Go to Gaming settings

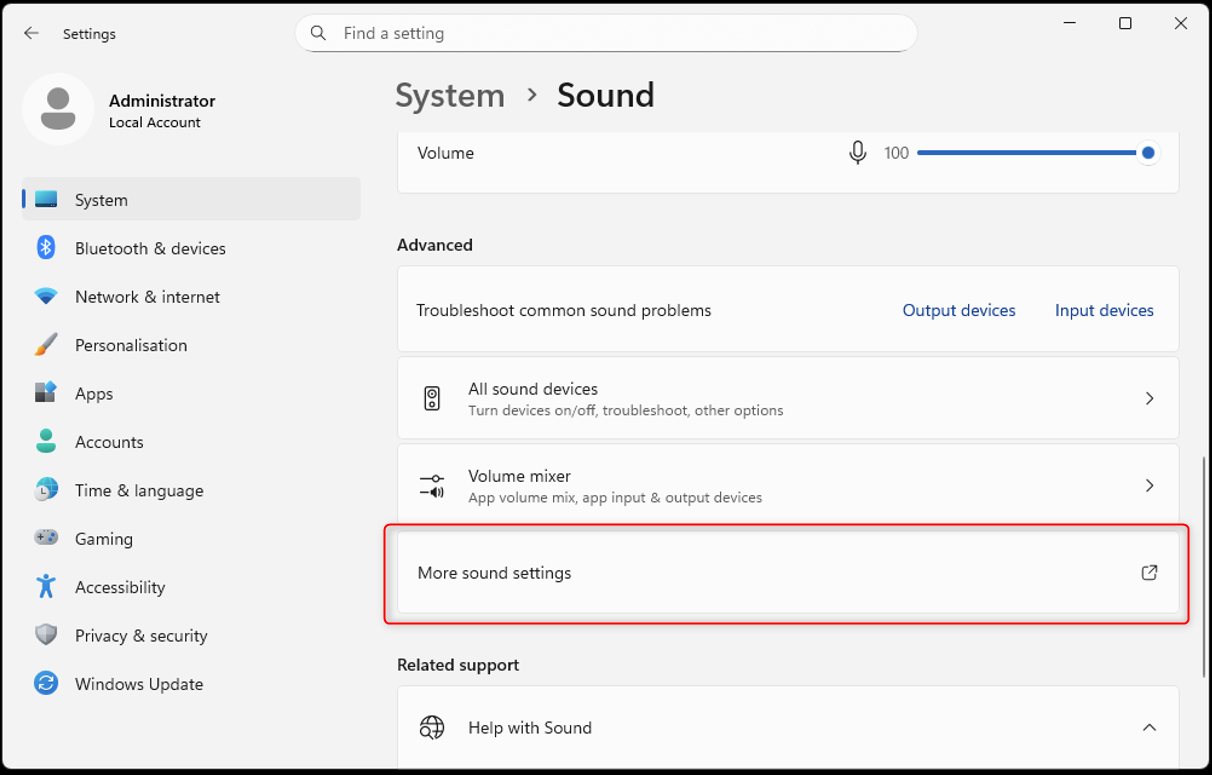pos(192,538)
